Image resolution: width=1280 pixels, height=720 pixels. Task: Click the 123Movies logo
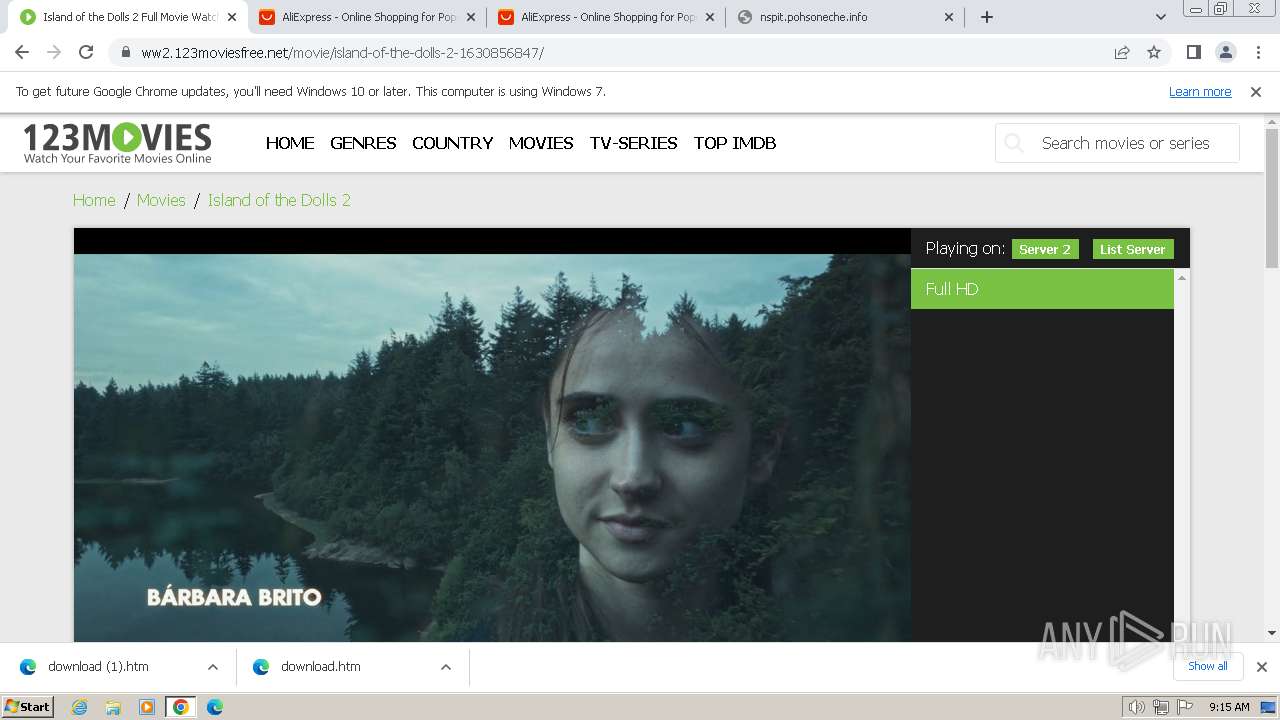pos(117,143)
